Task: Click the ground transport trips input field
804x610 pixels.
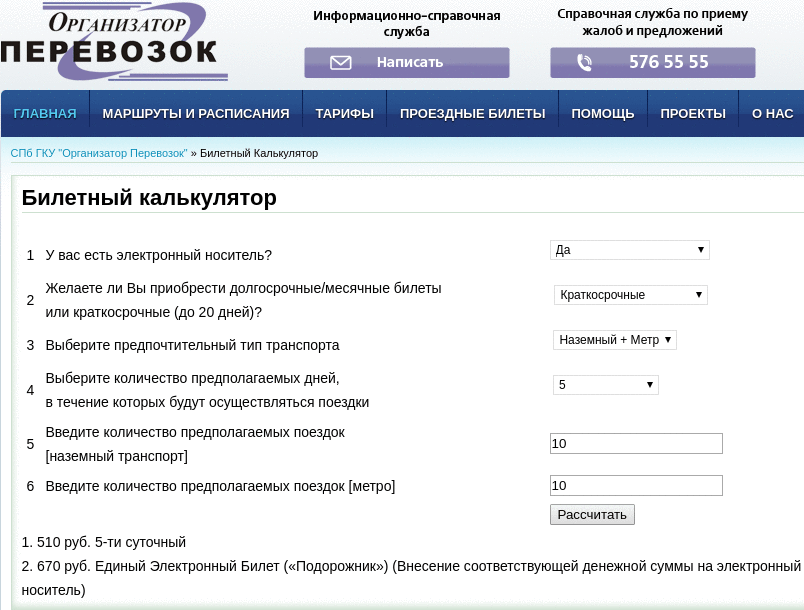Action: click(x=636, y=444)
